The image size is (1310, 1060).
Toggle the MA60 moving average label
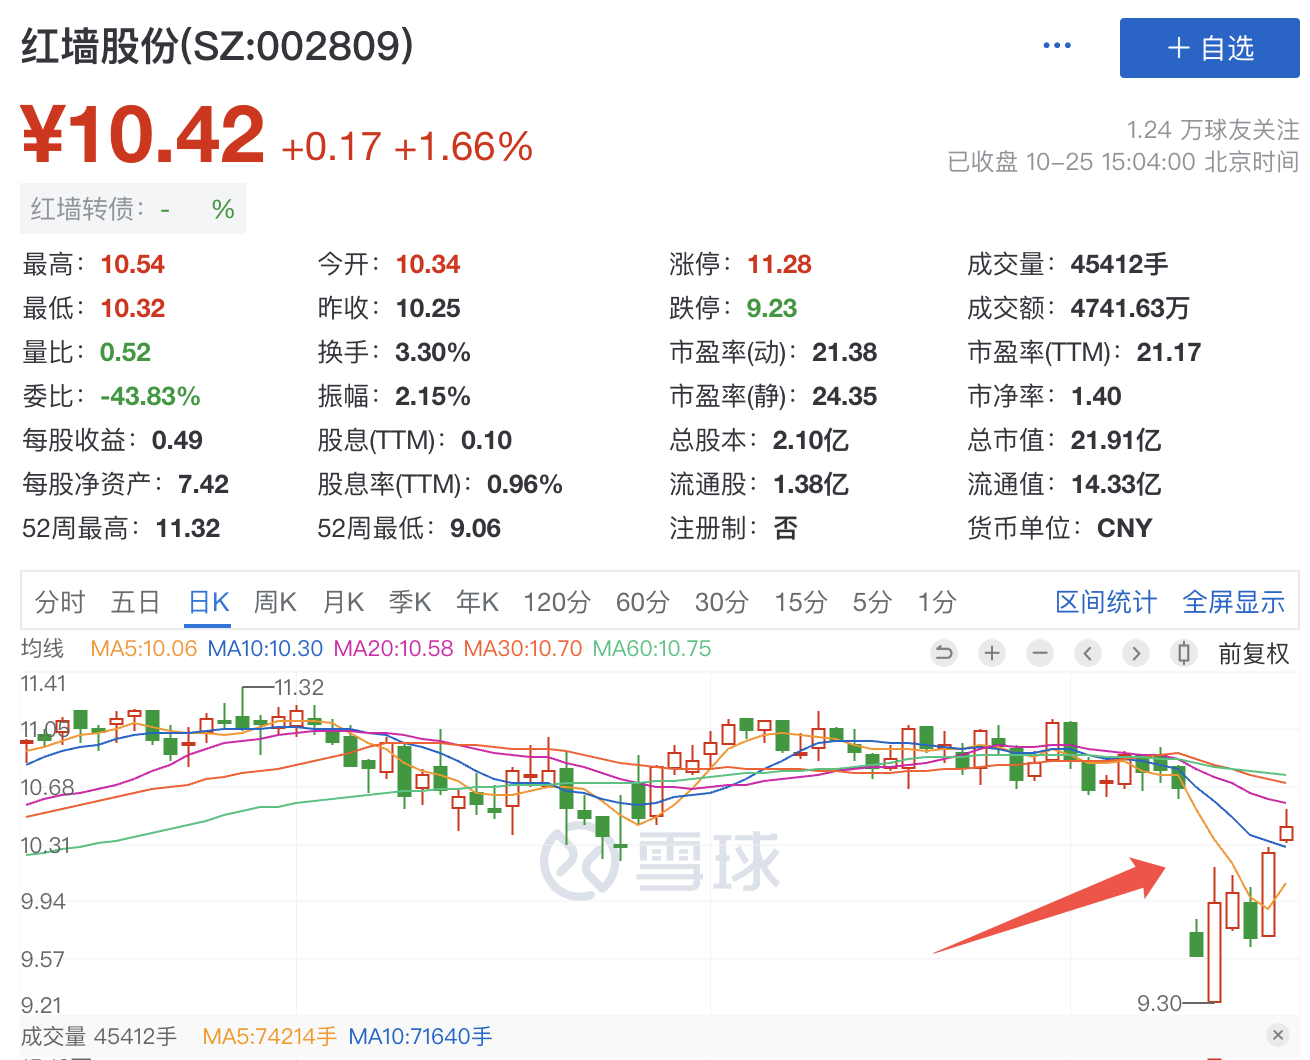652,649
